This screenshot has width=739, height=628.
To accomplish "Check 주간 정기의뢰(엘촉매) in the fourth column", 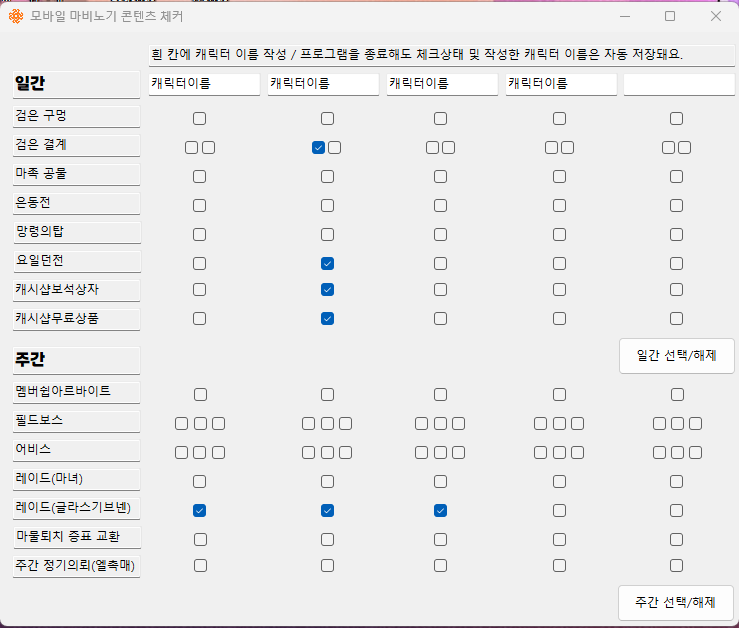I will (x=559, y=566).
